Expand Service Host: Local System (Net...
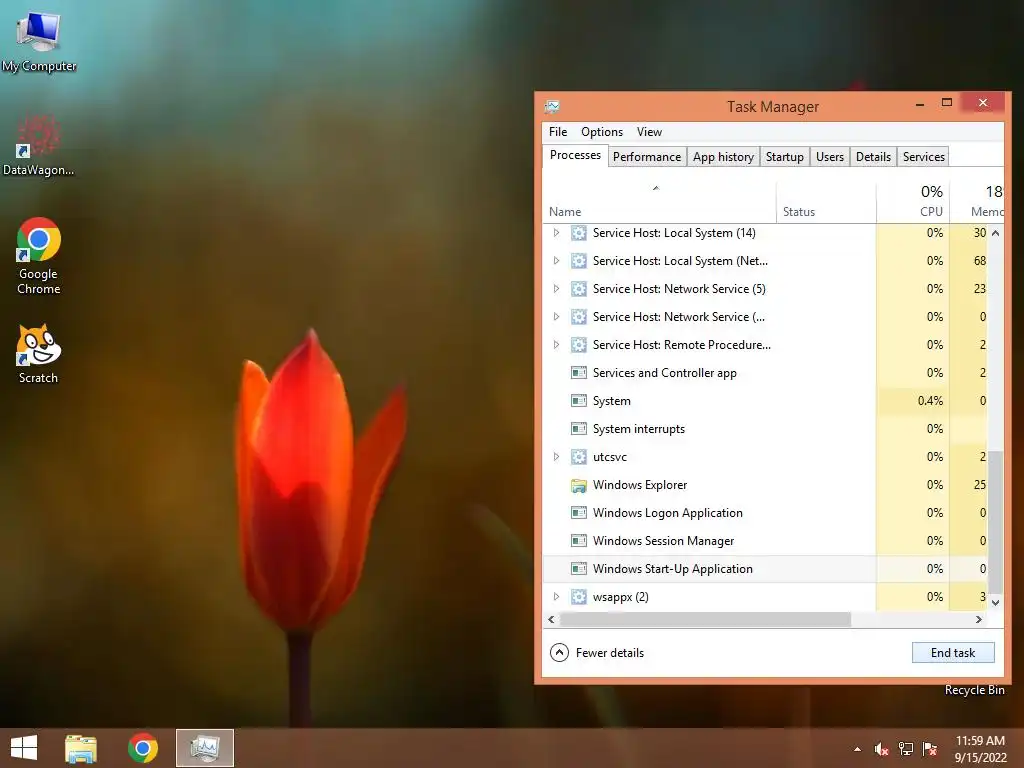The height and width of the screenshot is (768, 1024). point(556,261)
